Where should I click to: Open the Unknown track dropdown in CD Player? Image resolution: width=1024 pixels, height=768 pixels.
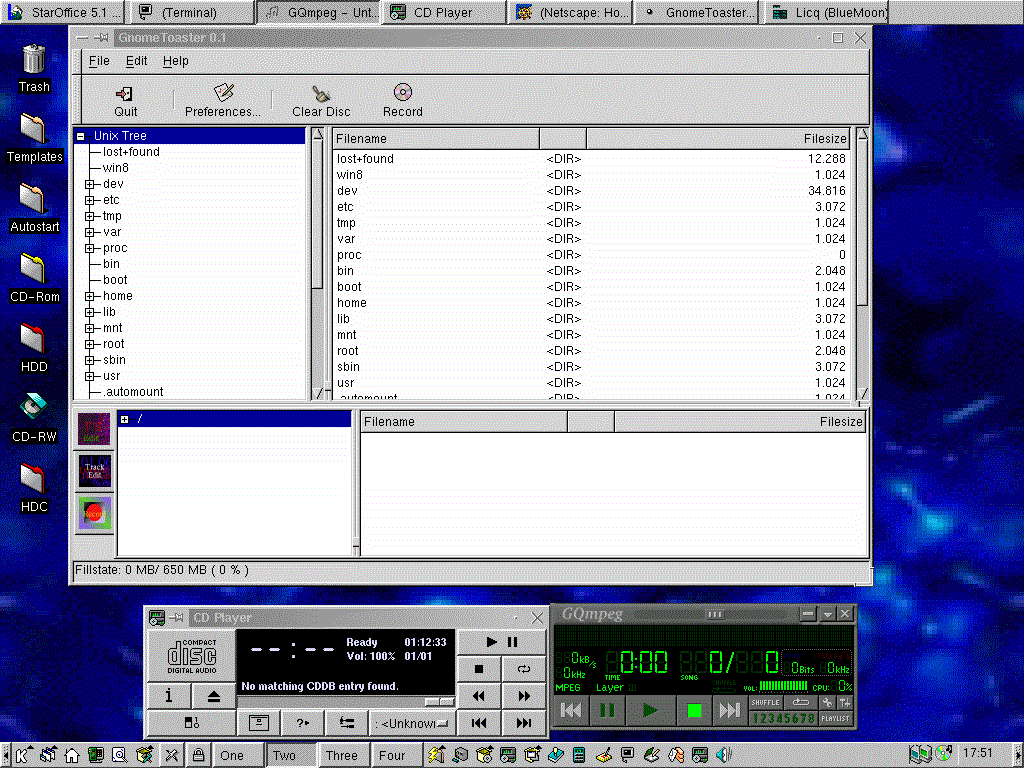click(413, 723)
